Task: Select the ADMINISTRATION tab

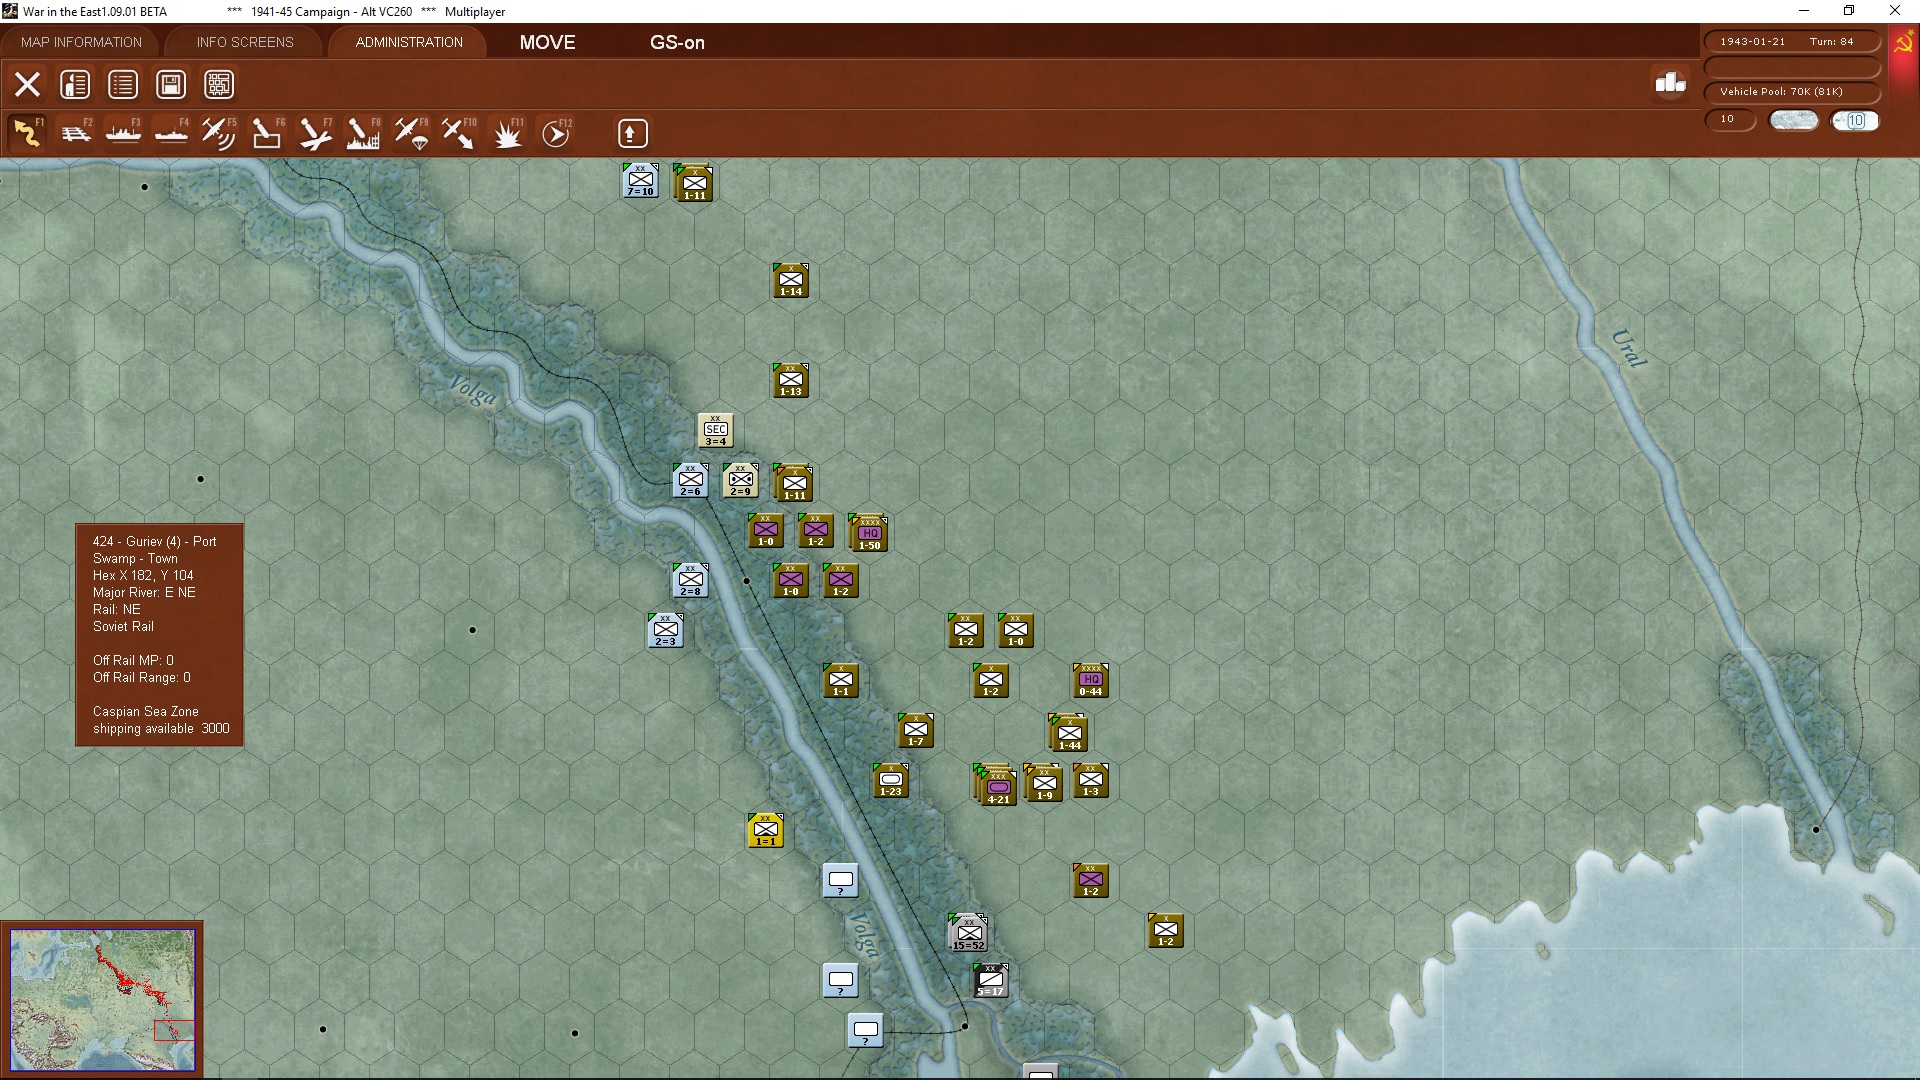Action: pos(409,42)
